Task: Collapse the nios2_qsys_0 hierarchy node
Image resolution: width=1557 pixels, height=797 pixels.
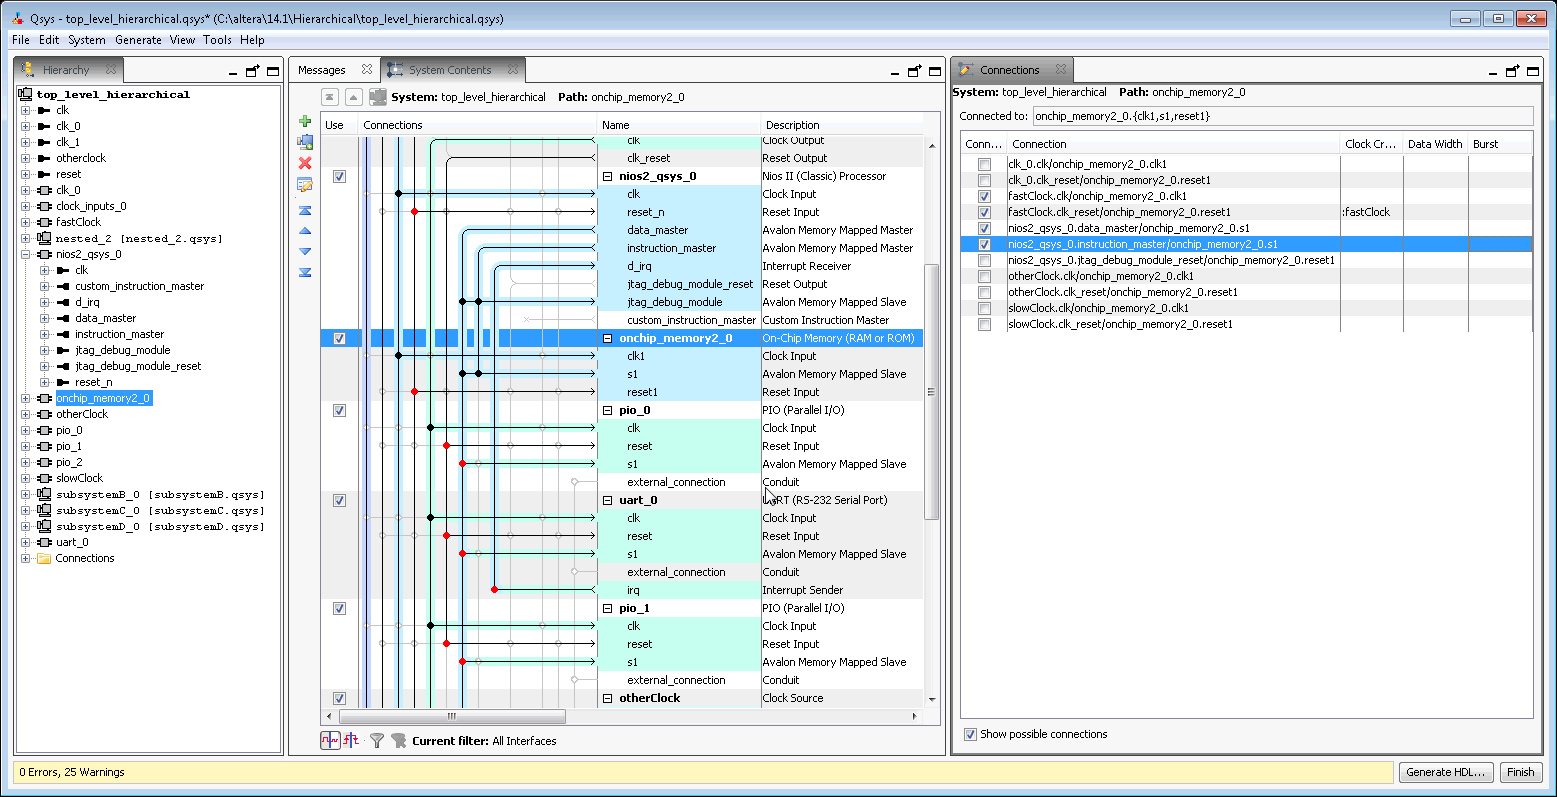Action: 26,254
